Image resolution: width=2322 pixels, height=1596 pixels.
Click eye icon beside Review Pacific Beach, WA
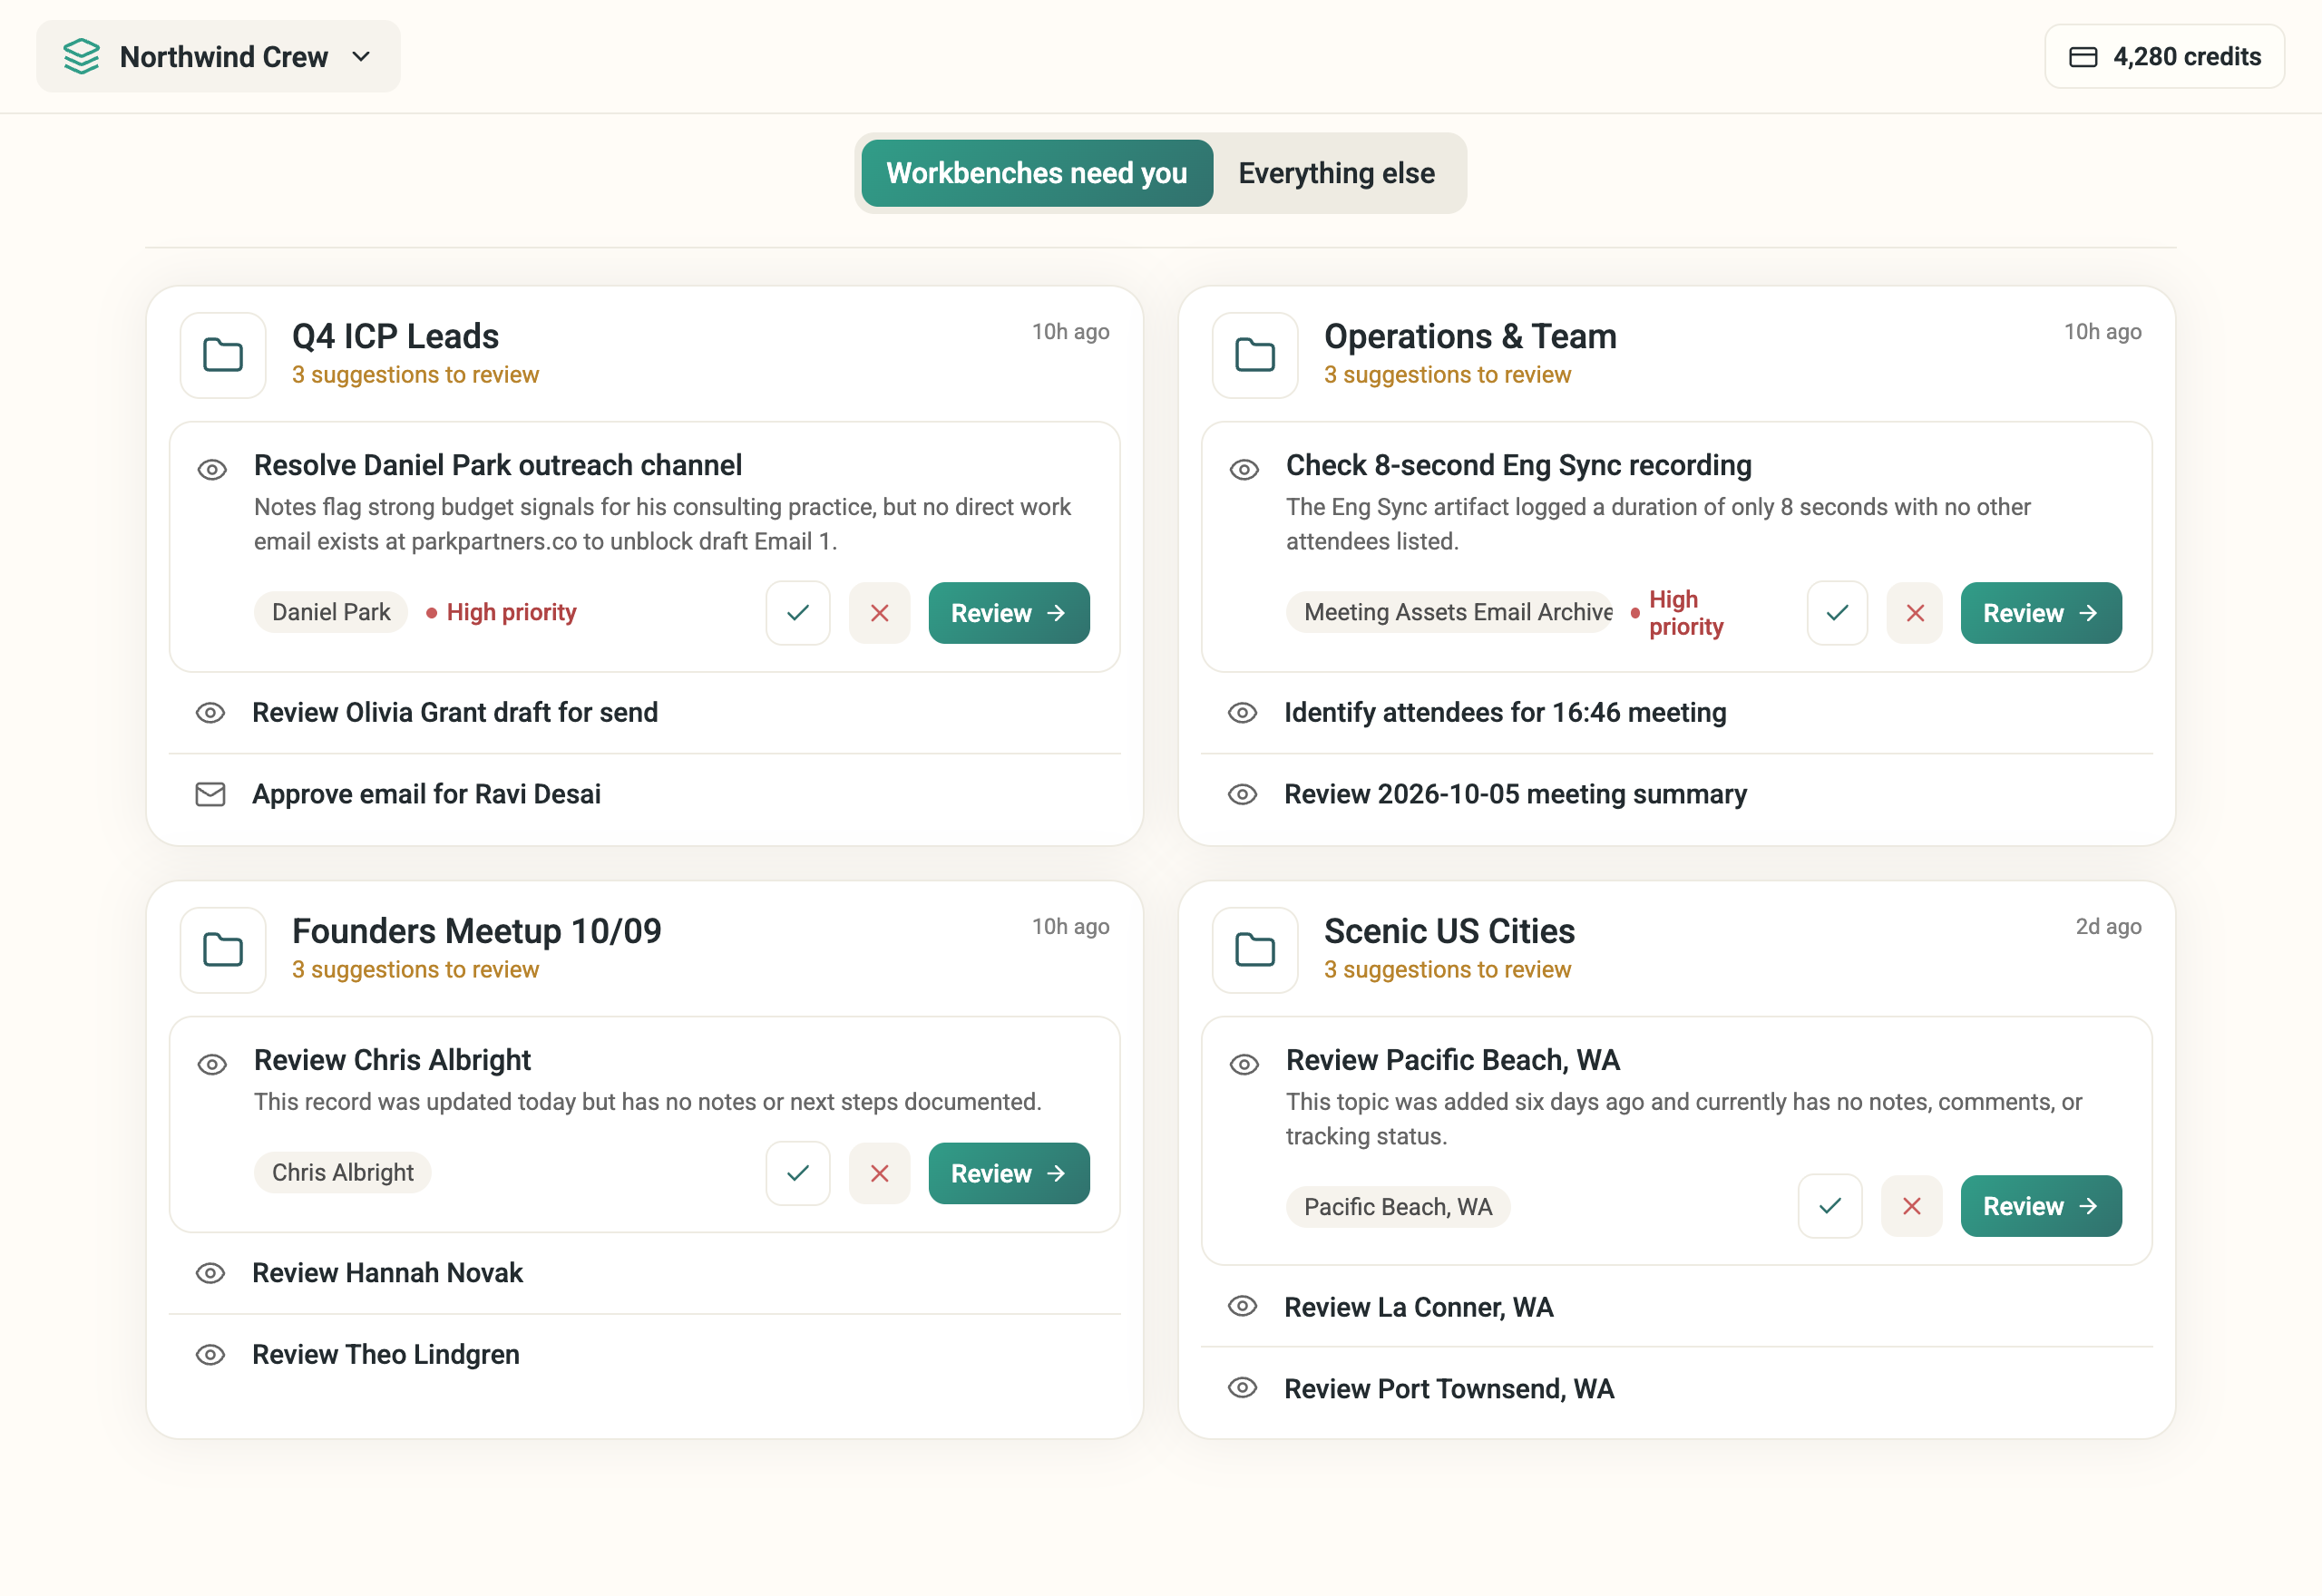1244,1064
